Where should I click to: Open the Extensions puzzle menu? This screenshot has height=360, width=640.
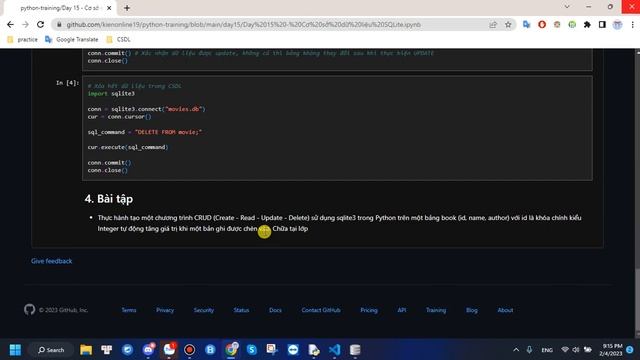coord(587,24)
